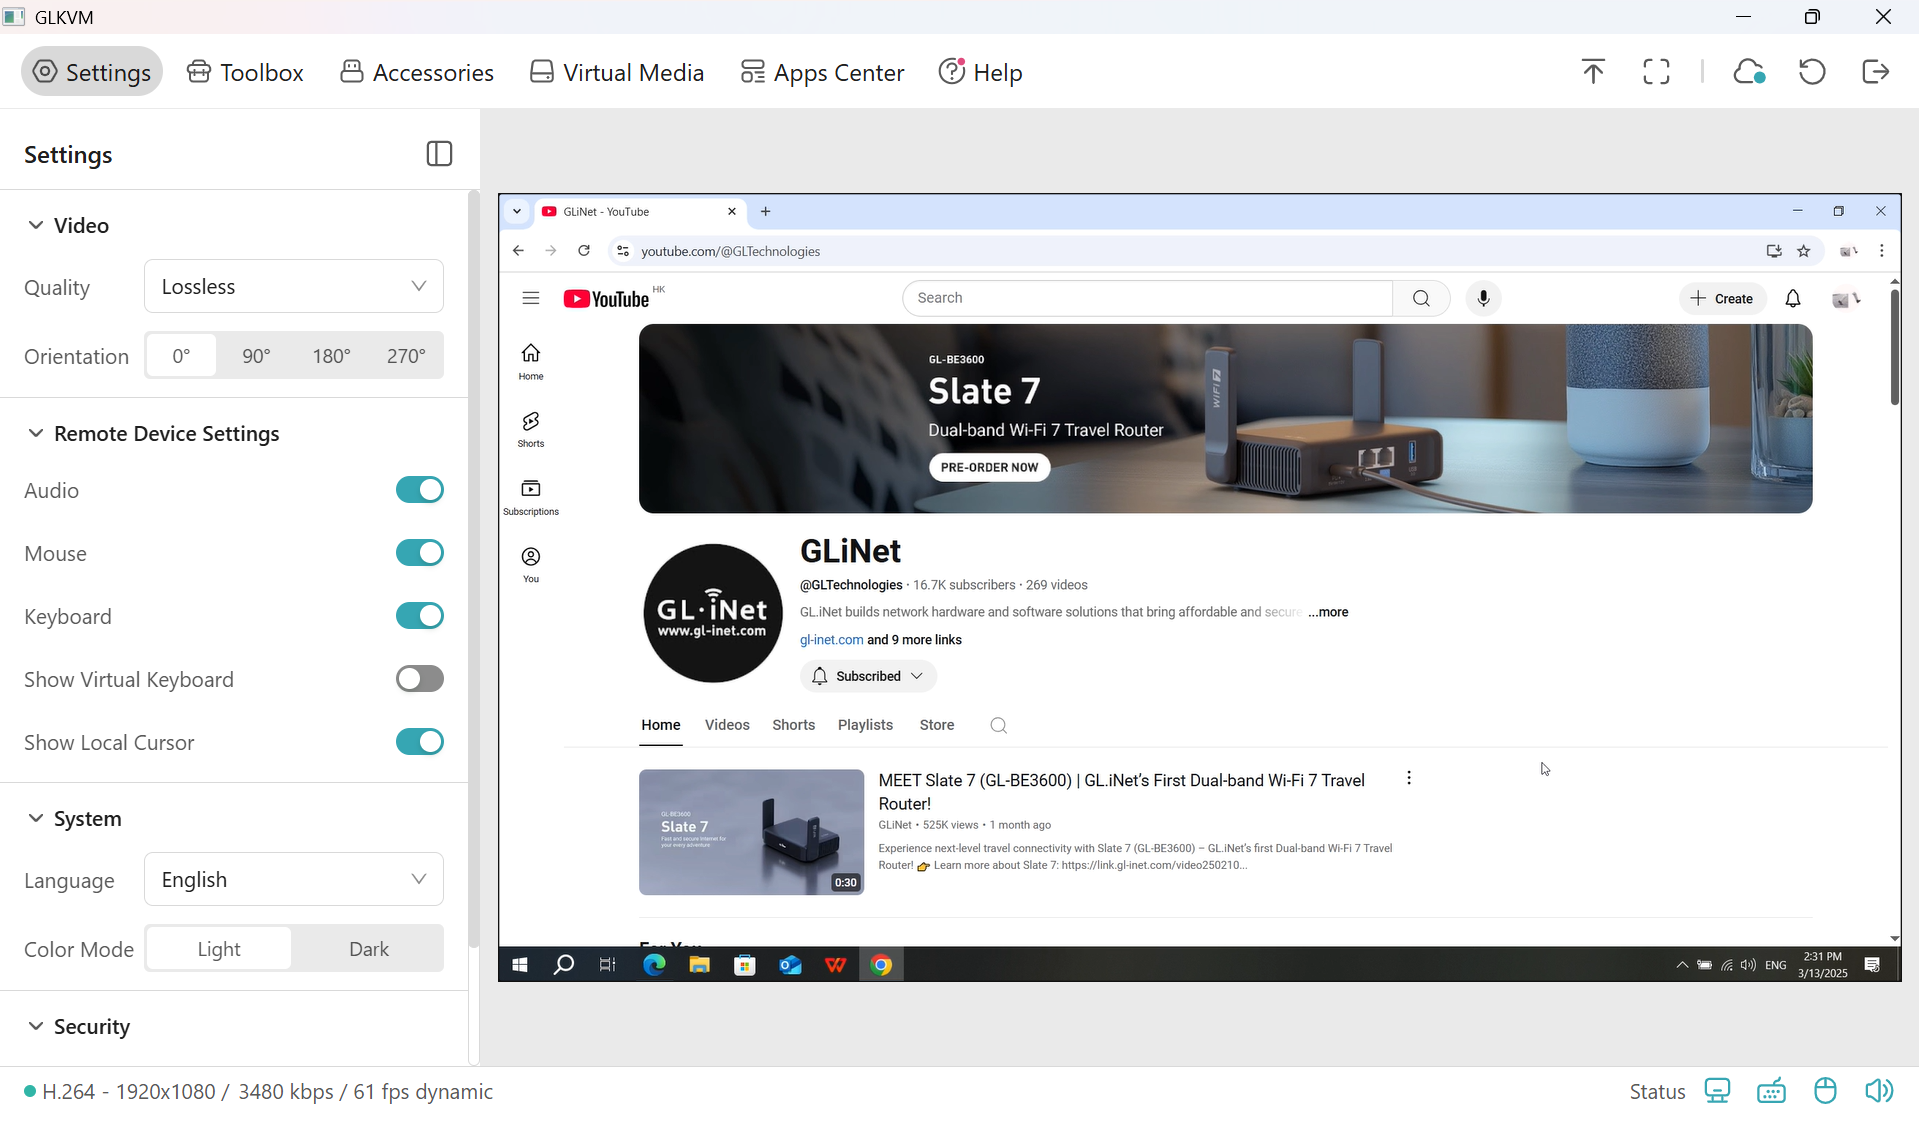Open the Language dropdown
This screenshot has width=1919, height=1122.
[293, 880]
